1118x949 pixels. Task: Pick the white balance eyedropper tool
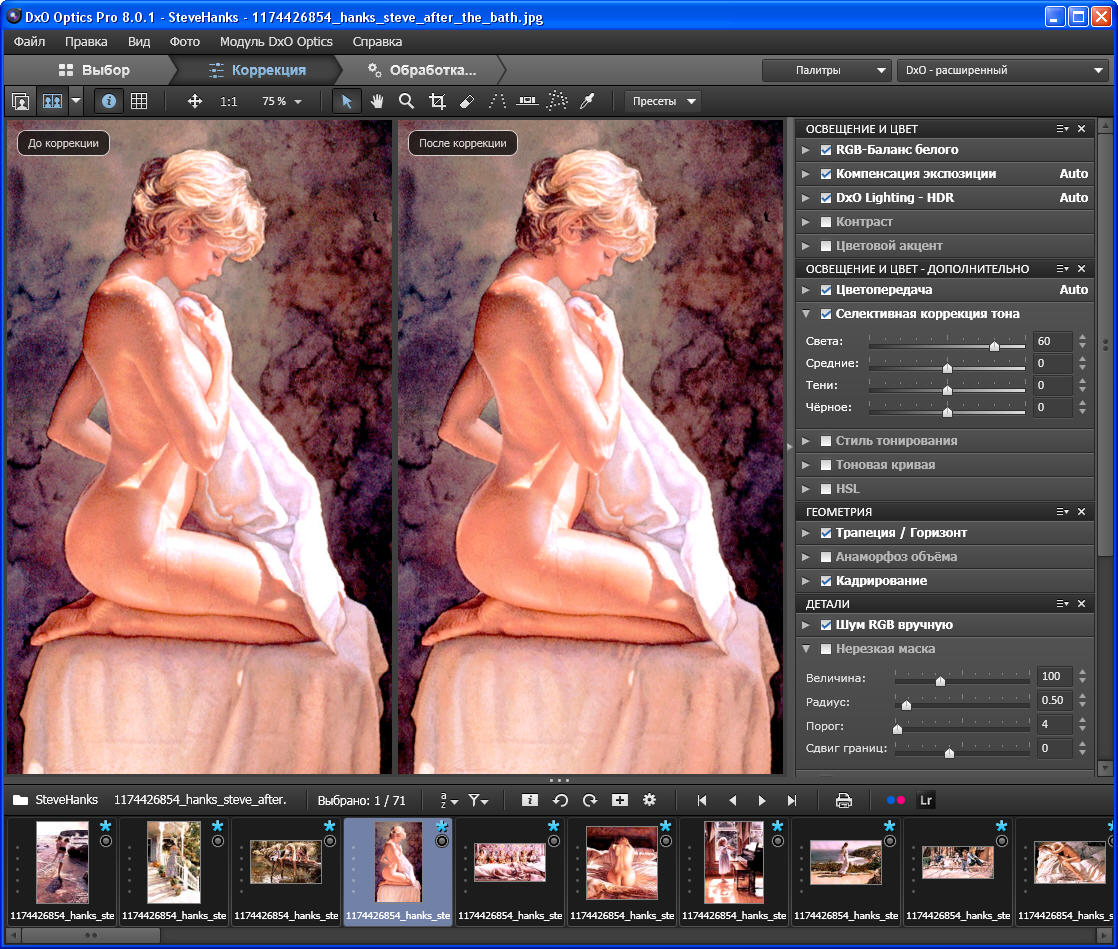point(588,101)
